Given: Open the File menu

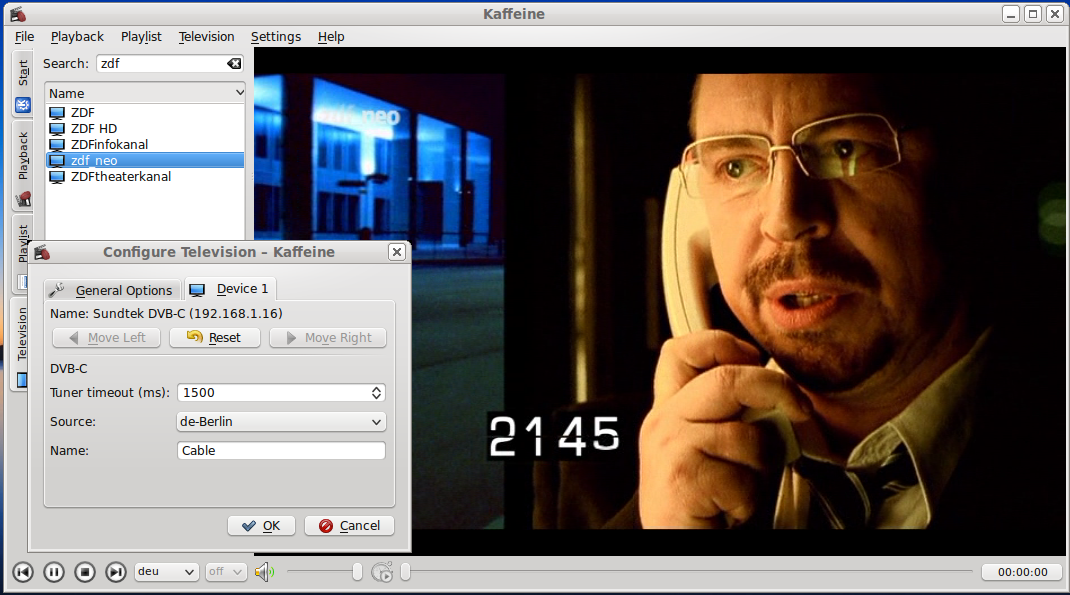Looking at the screenshot, I should pos(25,37).
